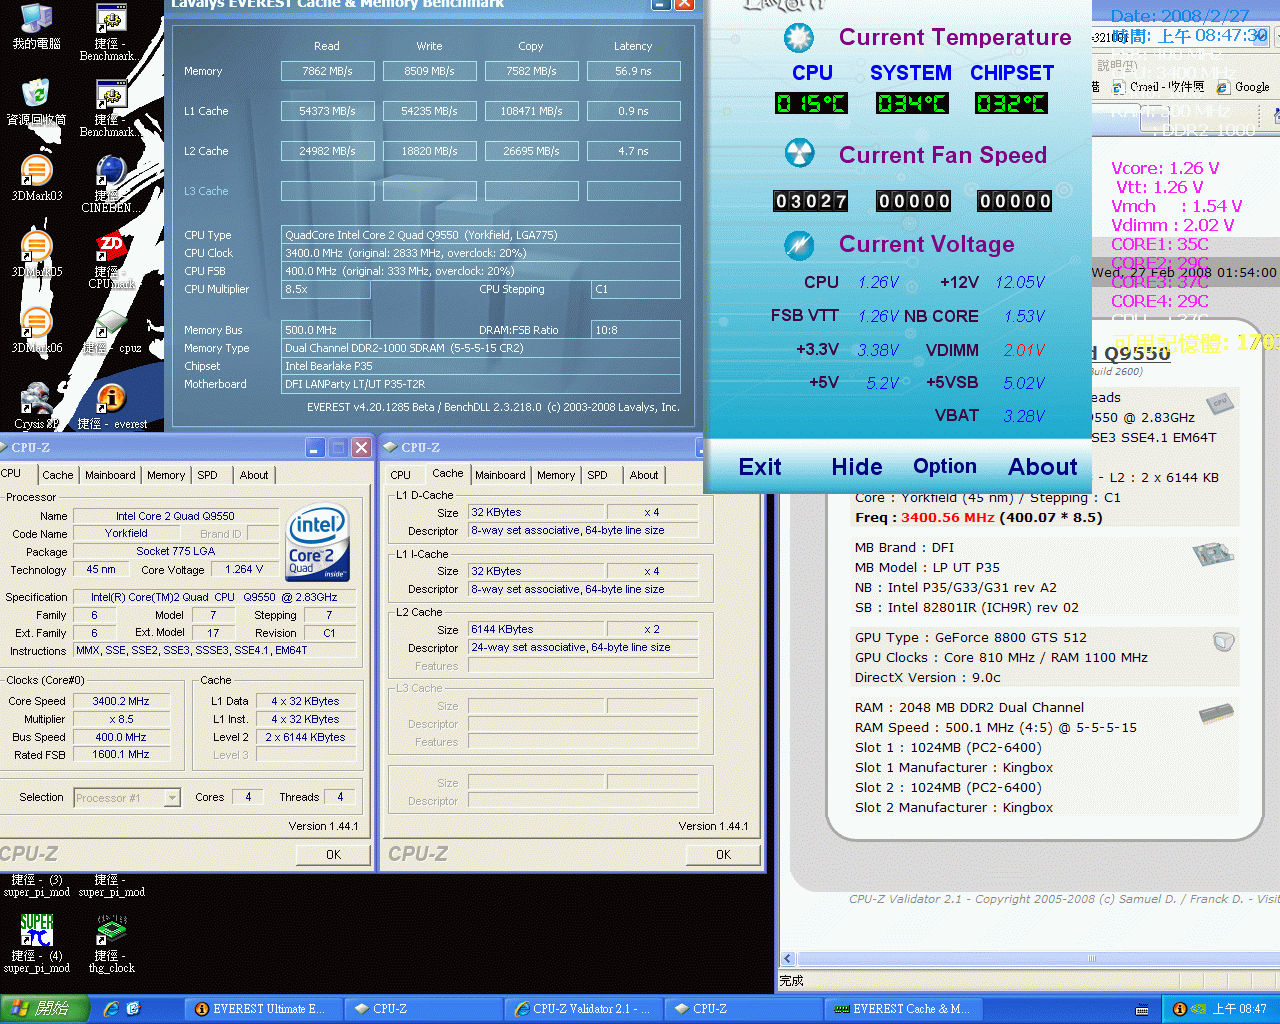Click the browser horizontal scrollbar thumb

coord(1090,958)
